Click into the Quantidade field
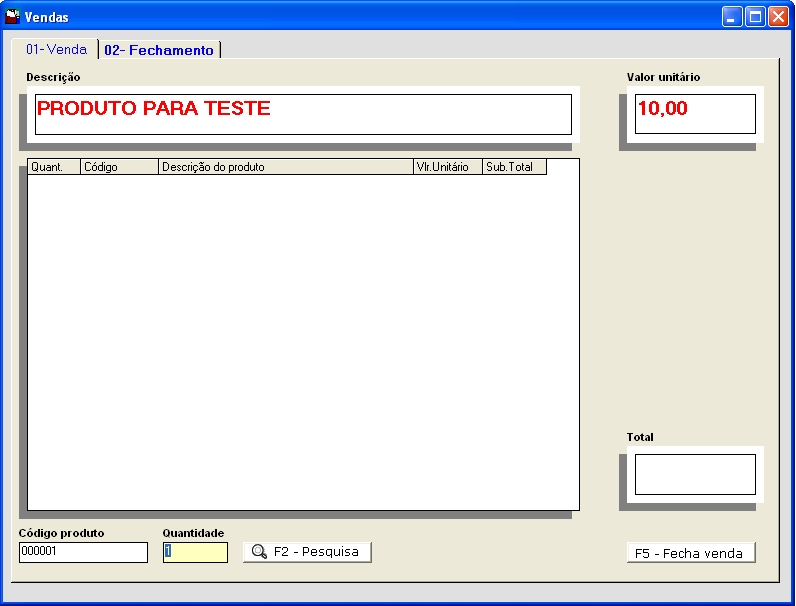Viewport: 796px width, 606px height. tap(195, 552)
